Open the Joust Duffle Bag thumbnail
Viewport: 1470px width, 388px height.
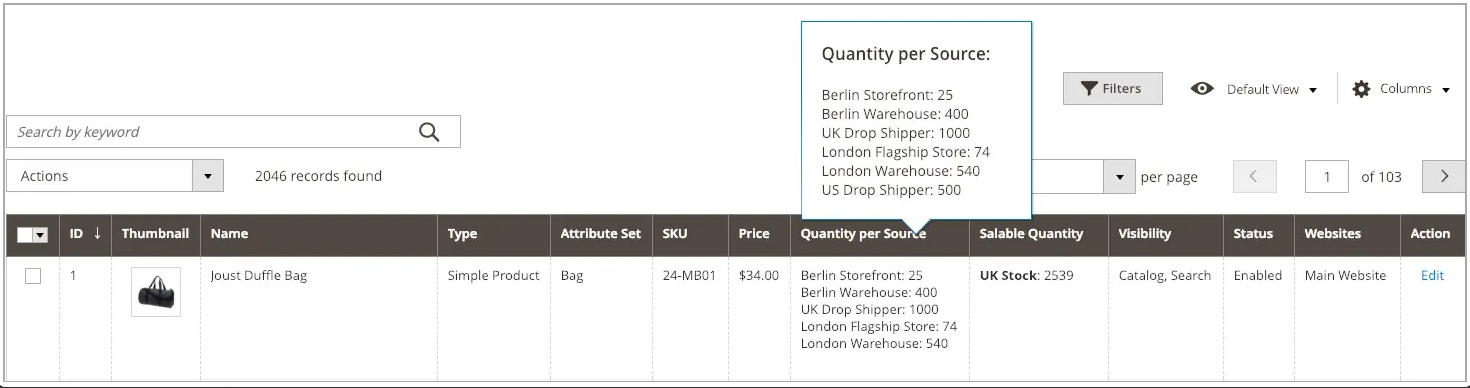pyautogui.click(x=156, y=292)
